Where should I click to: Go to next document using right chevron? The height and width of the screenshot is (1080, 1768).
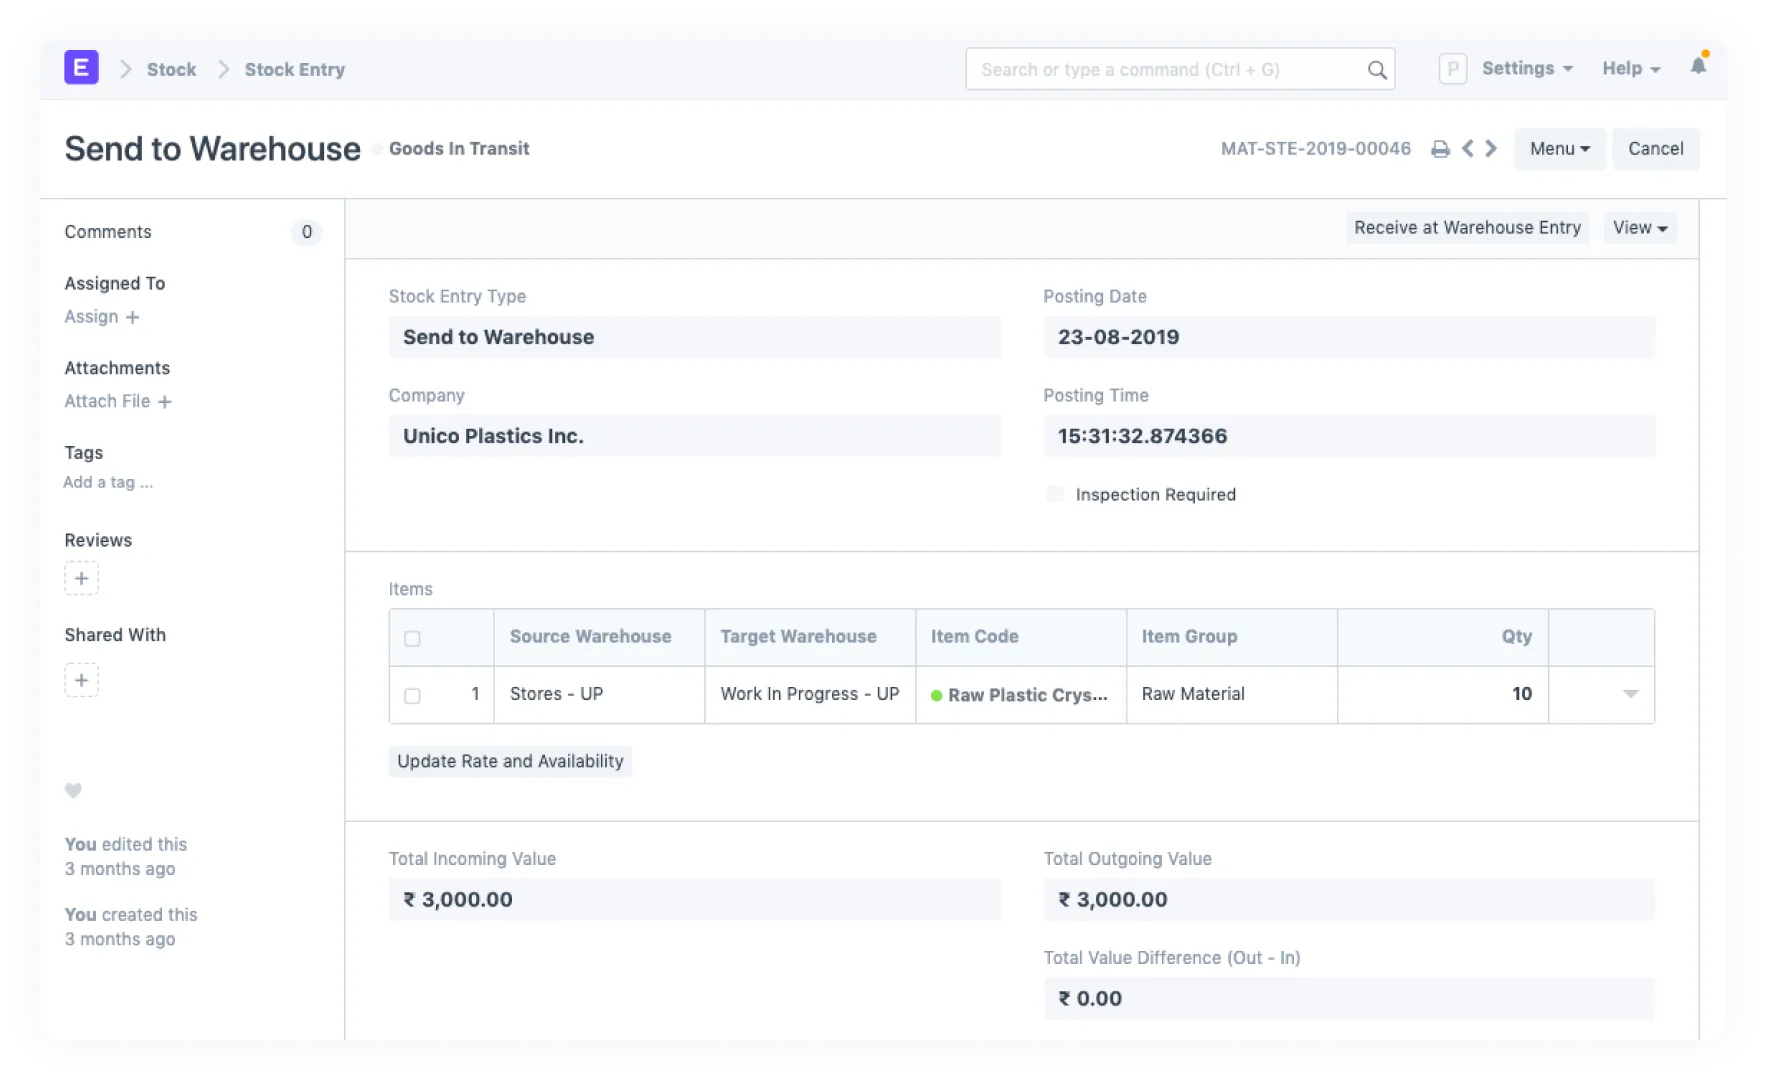tap(1491, 149)
